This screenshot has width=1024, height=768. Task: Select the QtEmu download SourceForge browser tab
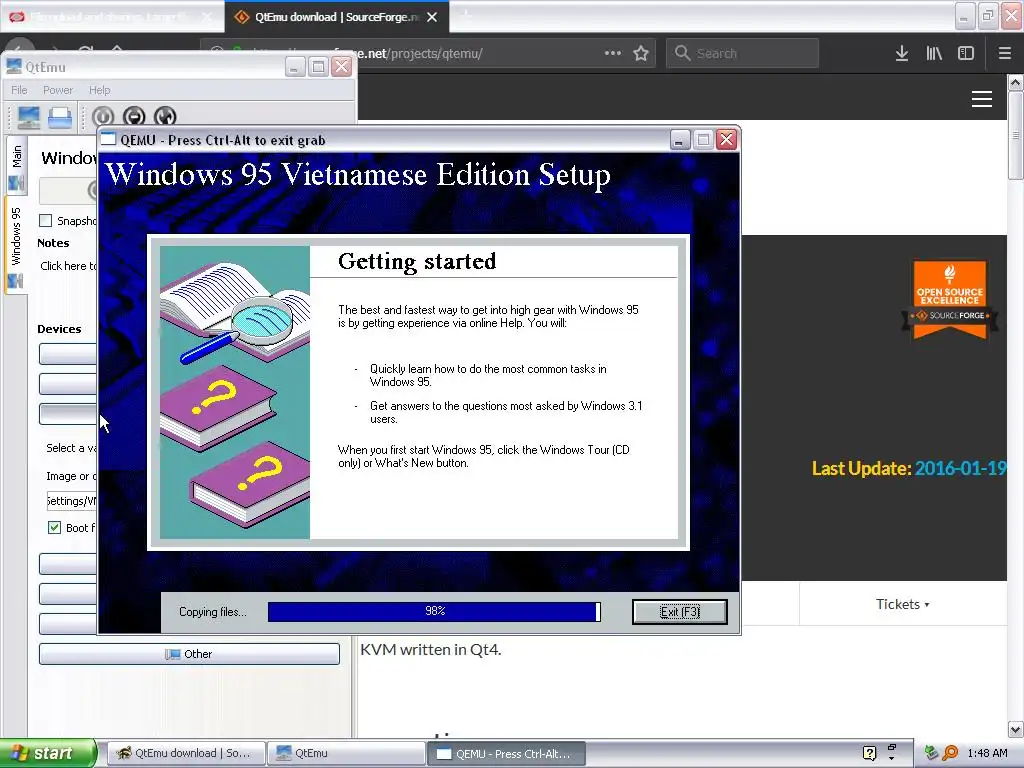[337, 17]
